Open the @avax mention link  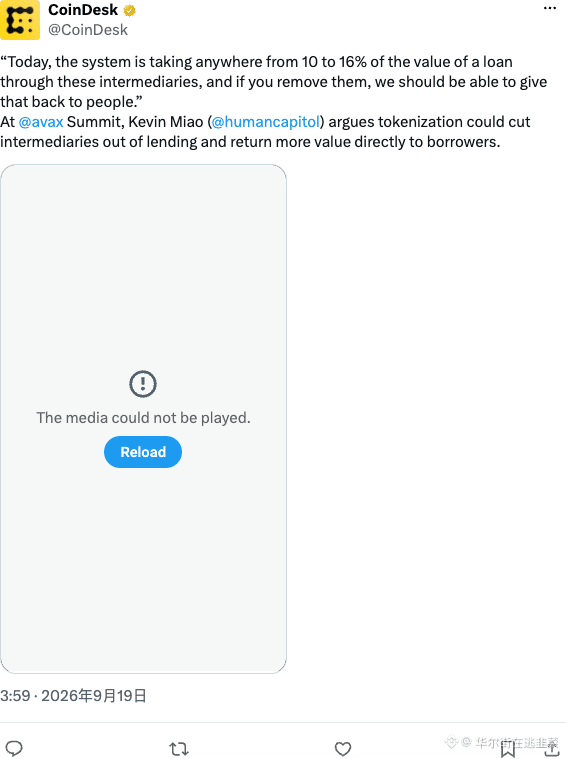41,121
